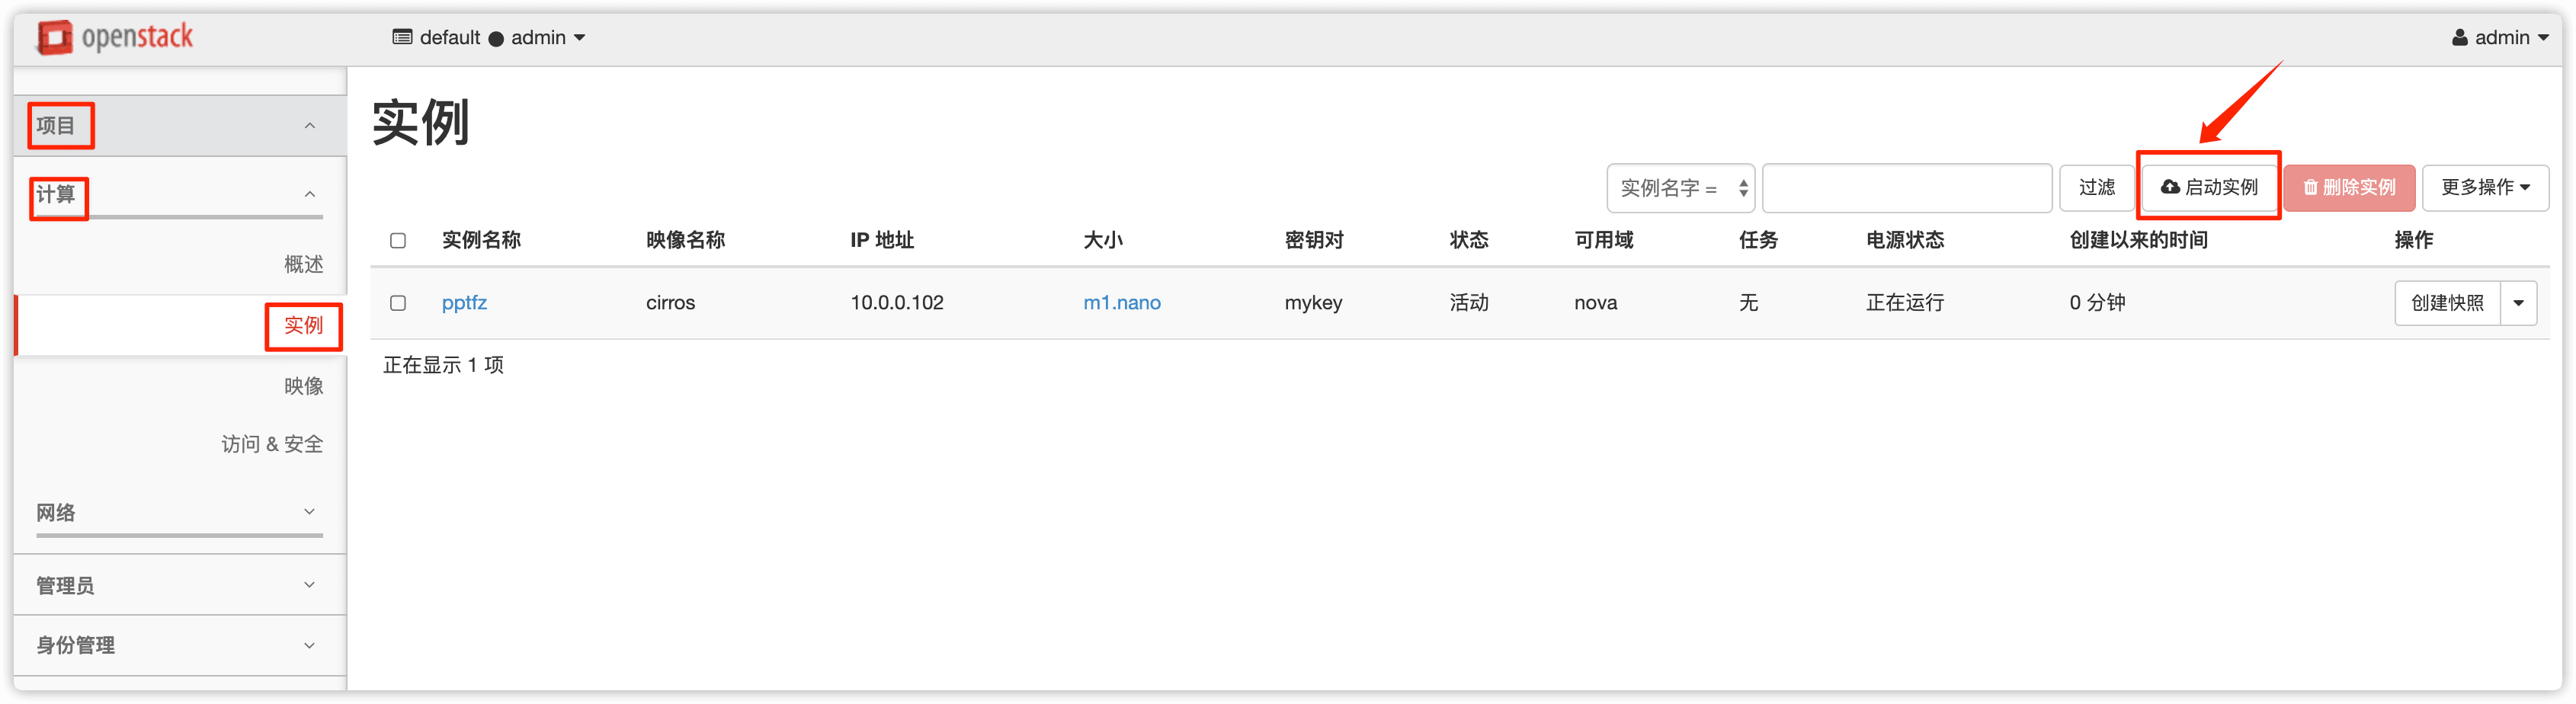Viewport: 2576px width, 704px height.
Task: Expand the 管理员 panel
Action: 180,585
